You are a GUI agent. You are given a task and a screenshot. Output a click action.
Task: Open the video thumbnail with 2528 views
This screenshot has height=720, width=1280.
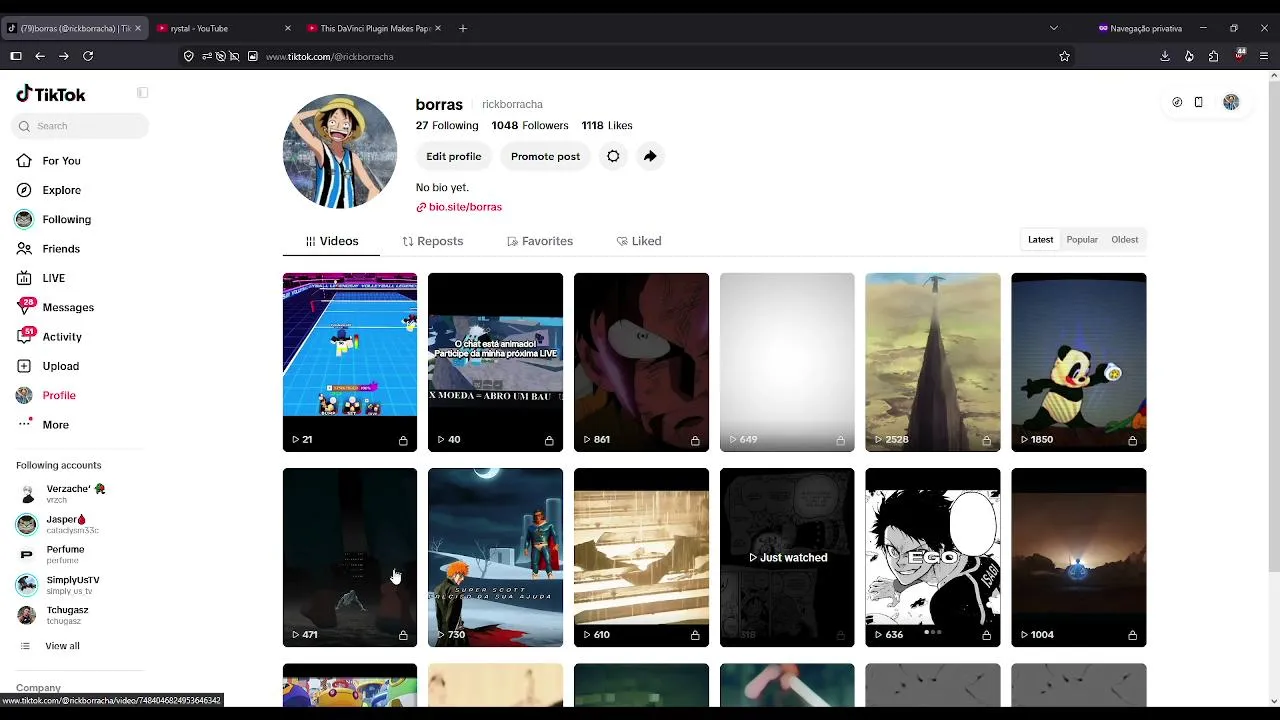pyautogui.click(x=933, y=362)
